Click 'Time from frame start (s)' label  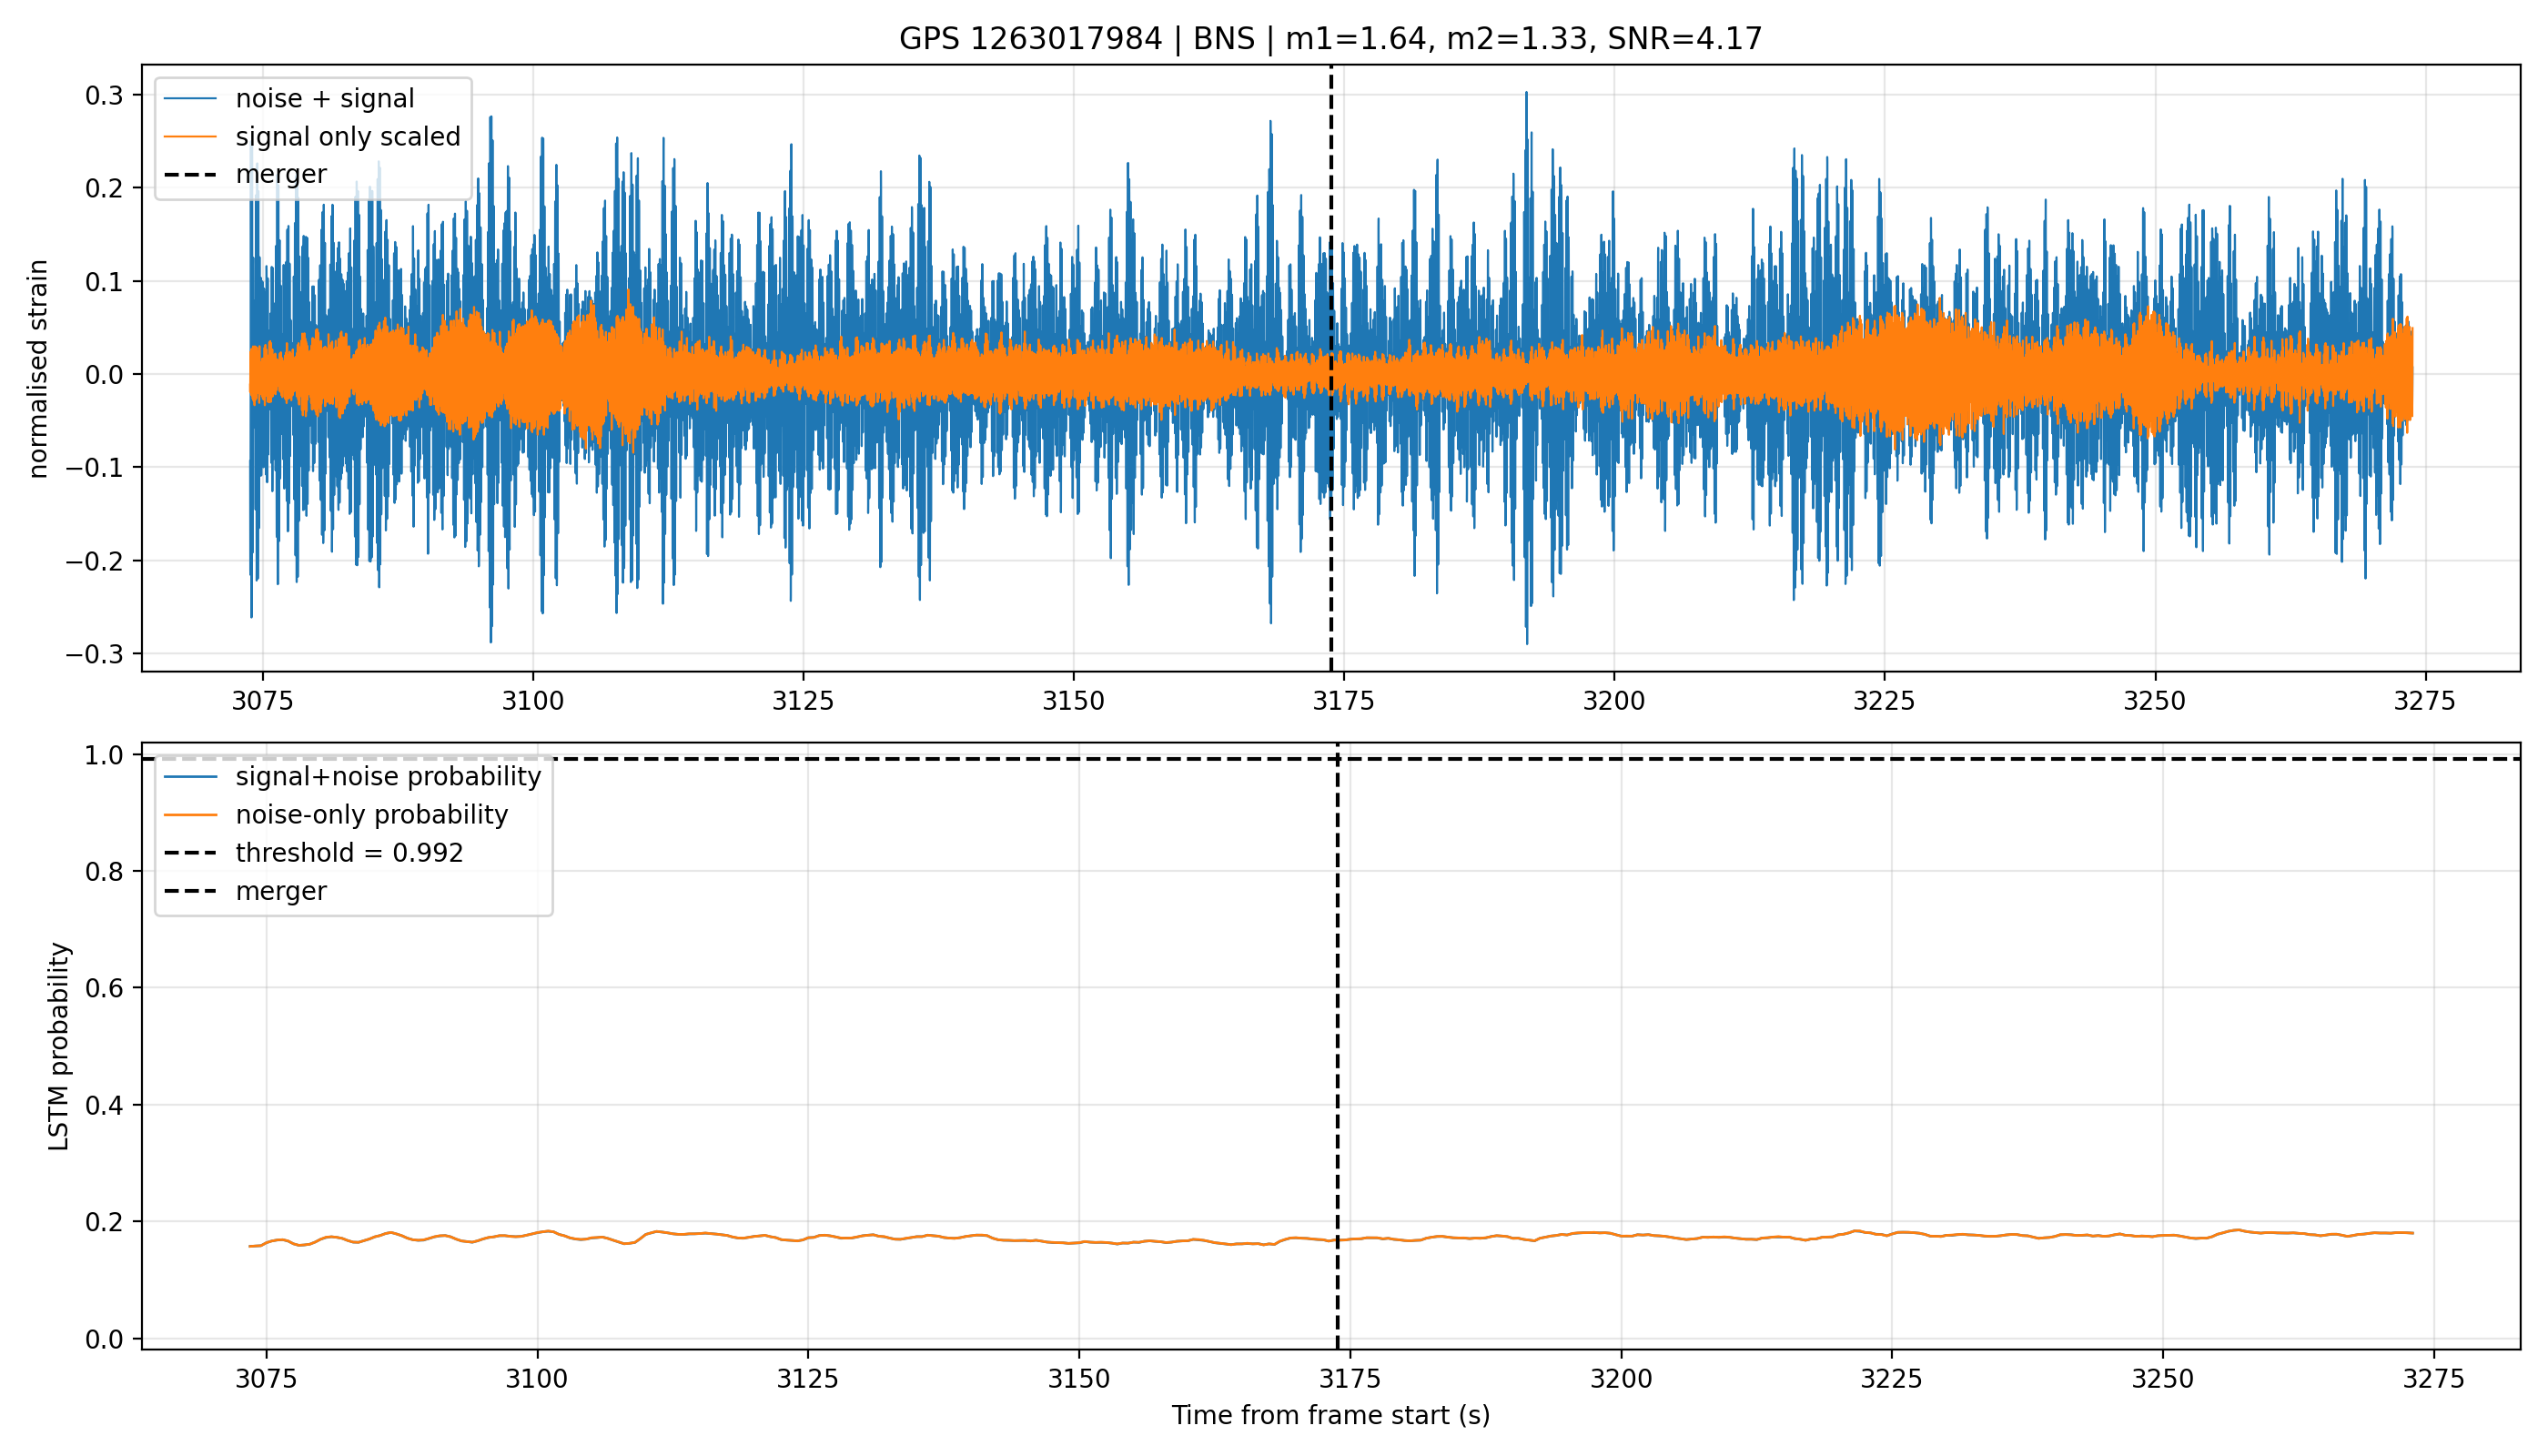click(x=1331, y=1415)
